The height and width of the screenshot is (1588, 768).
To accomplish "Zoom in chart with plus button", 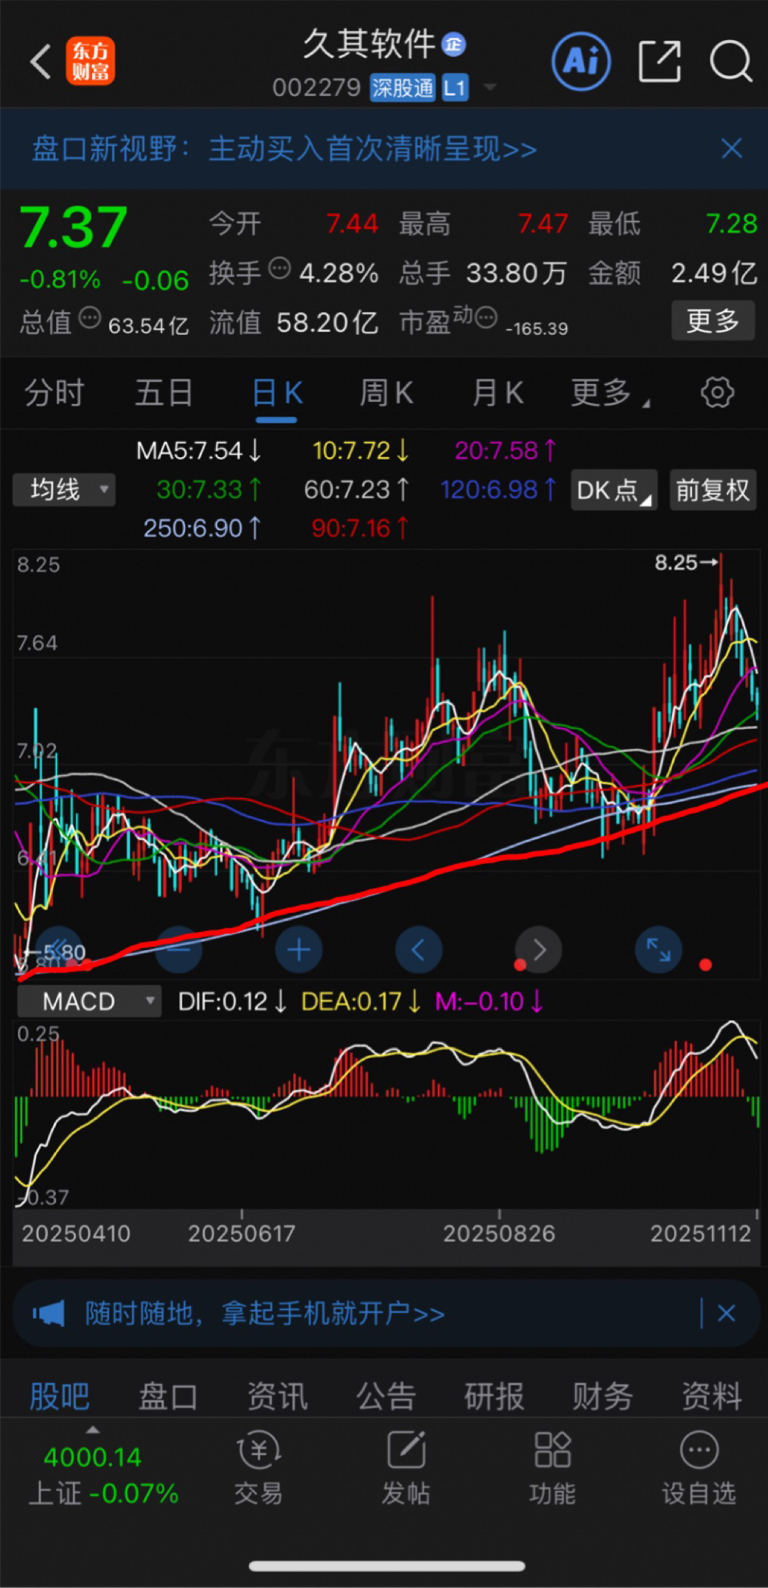I will (x=298, y=950).
